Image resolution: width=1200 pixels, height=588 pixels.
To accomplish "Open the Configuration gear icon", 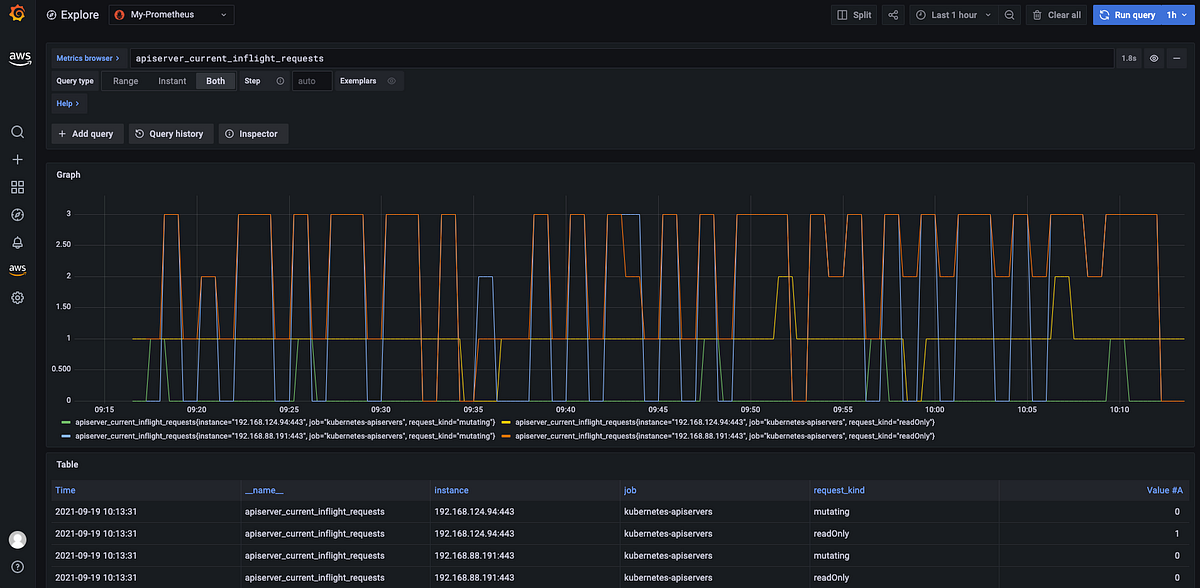I will (x=17, y=296).
